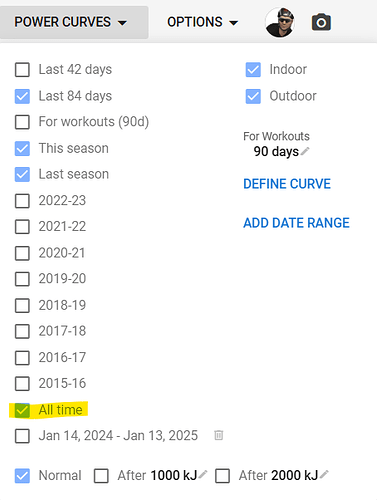Viewport: 377px width, 500px height.
Task: Check the 2022-23 season curve
Action: coord(22,201)
